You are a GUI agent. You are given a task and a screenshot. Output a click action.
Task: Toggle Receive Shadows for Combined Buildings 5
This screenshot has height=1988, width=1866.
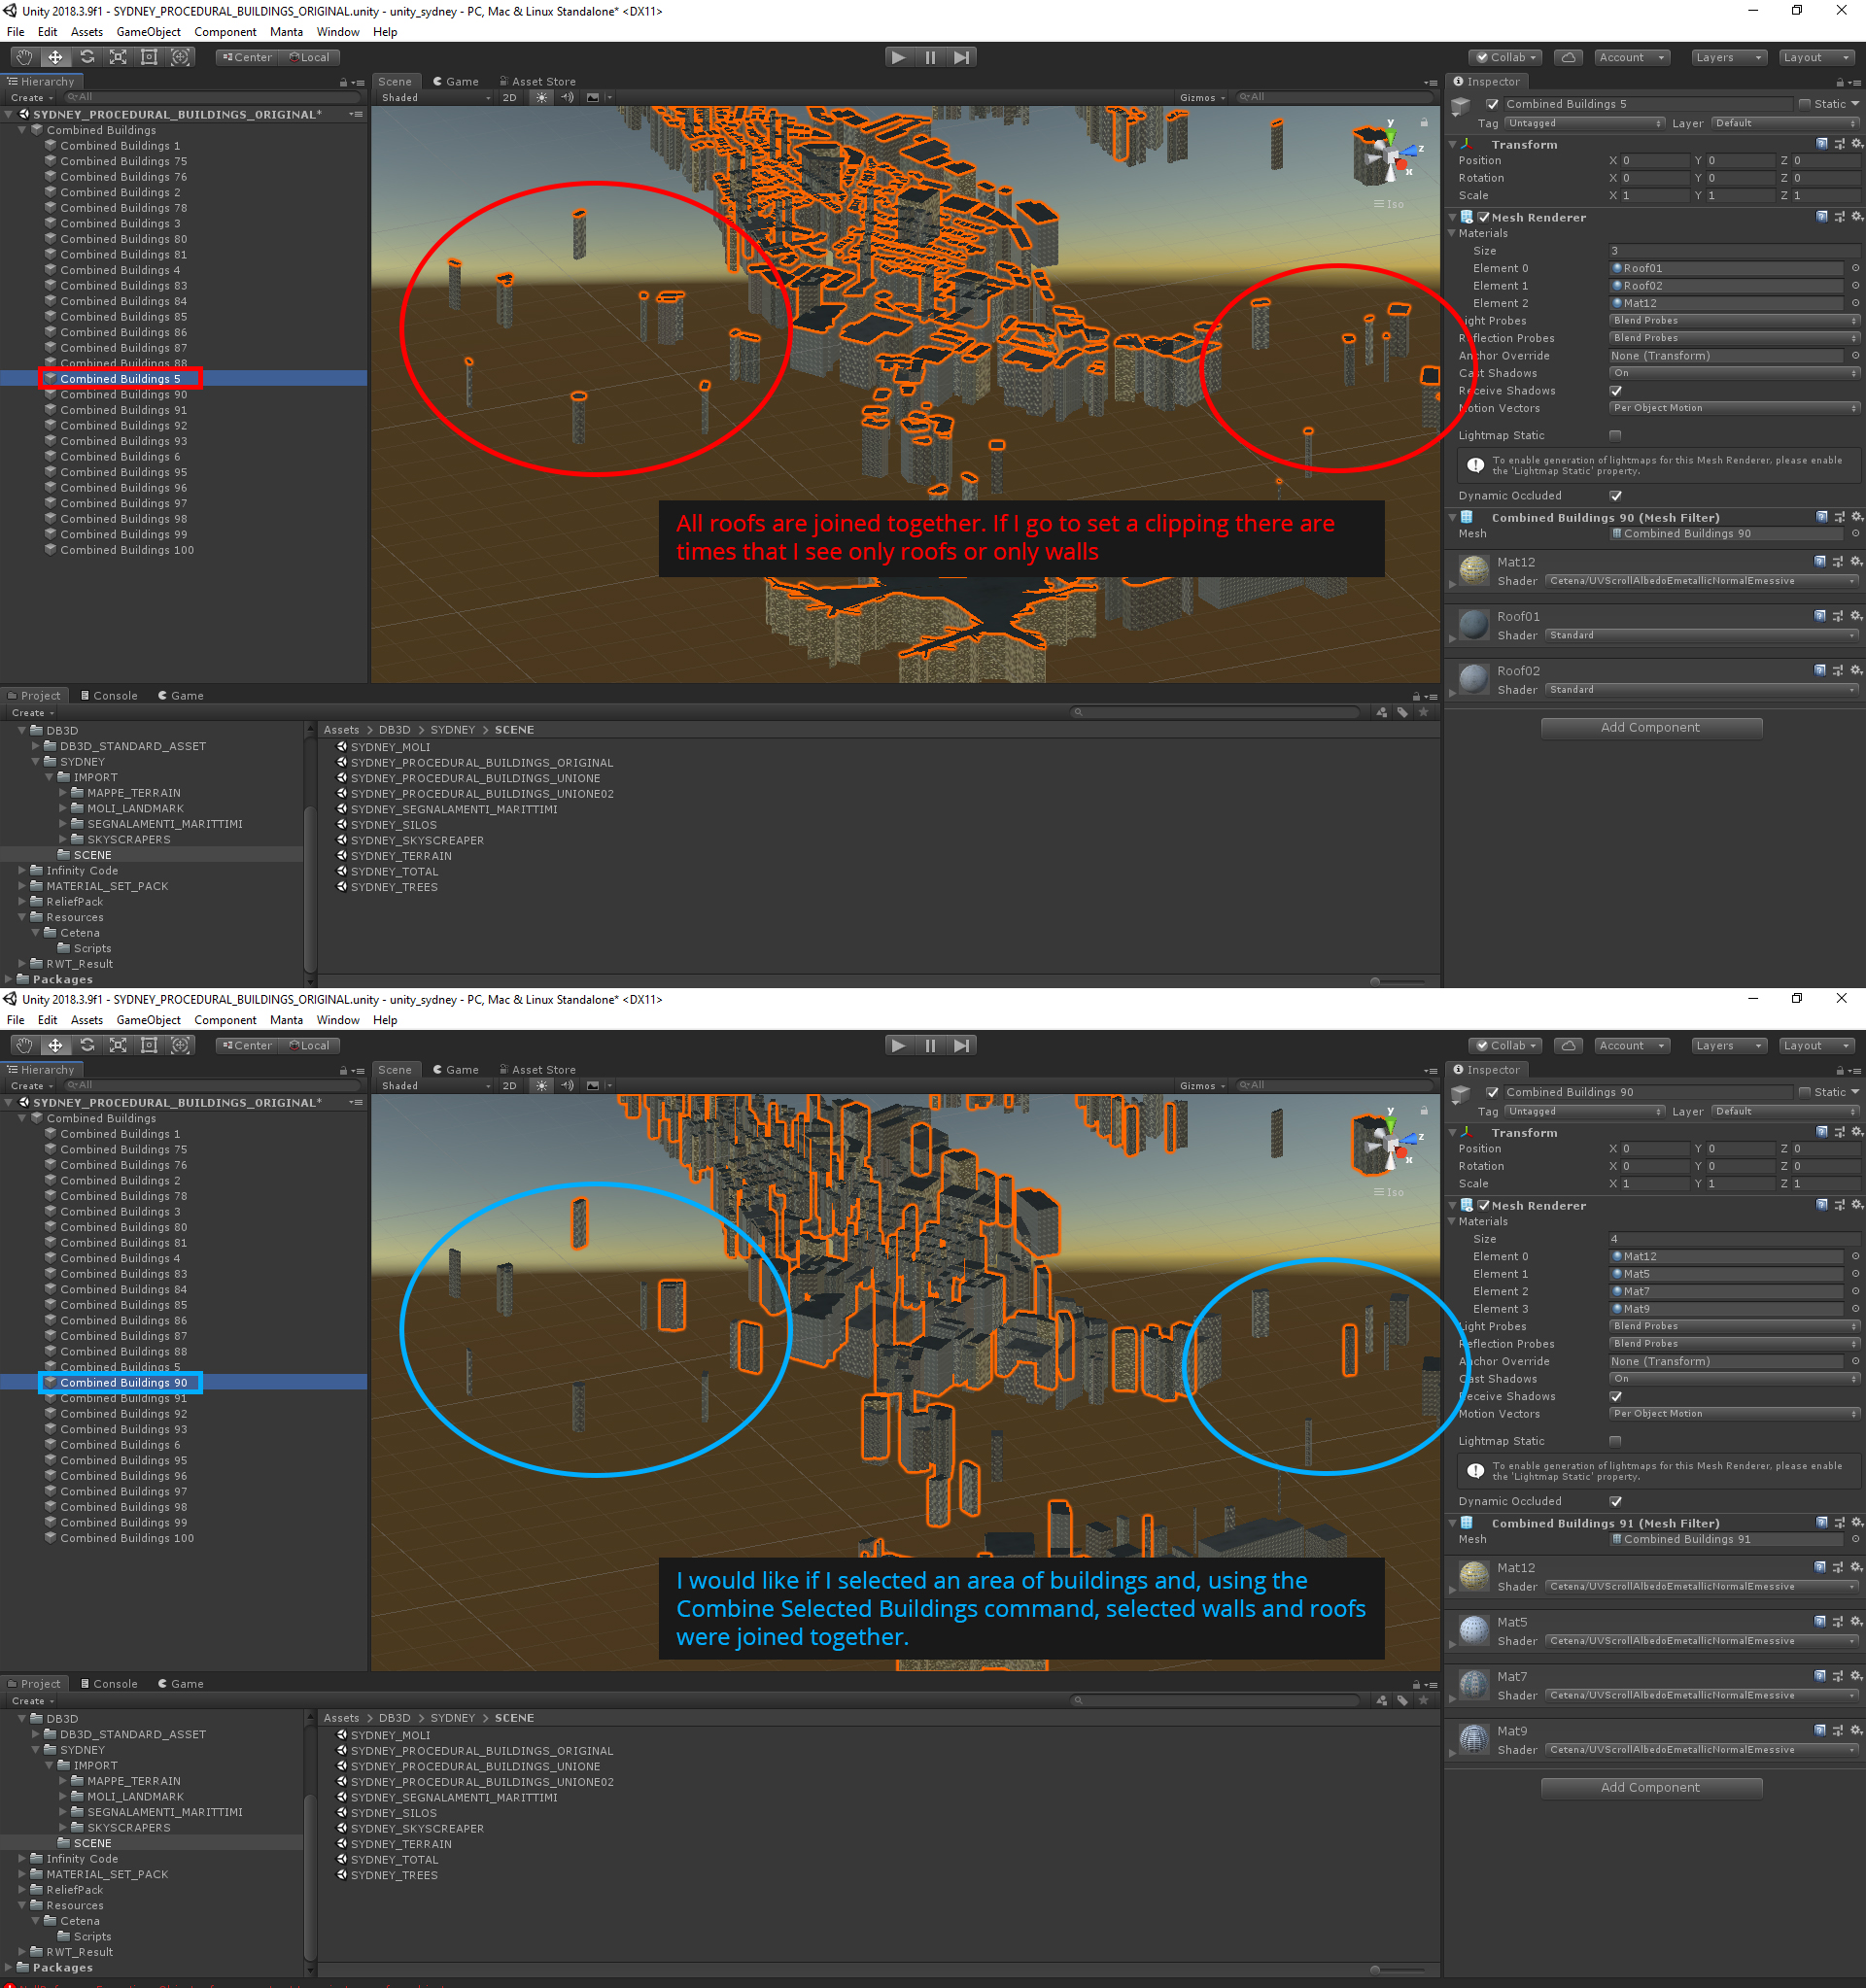[x=1615, y=391]
